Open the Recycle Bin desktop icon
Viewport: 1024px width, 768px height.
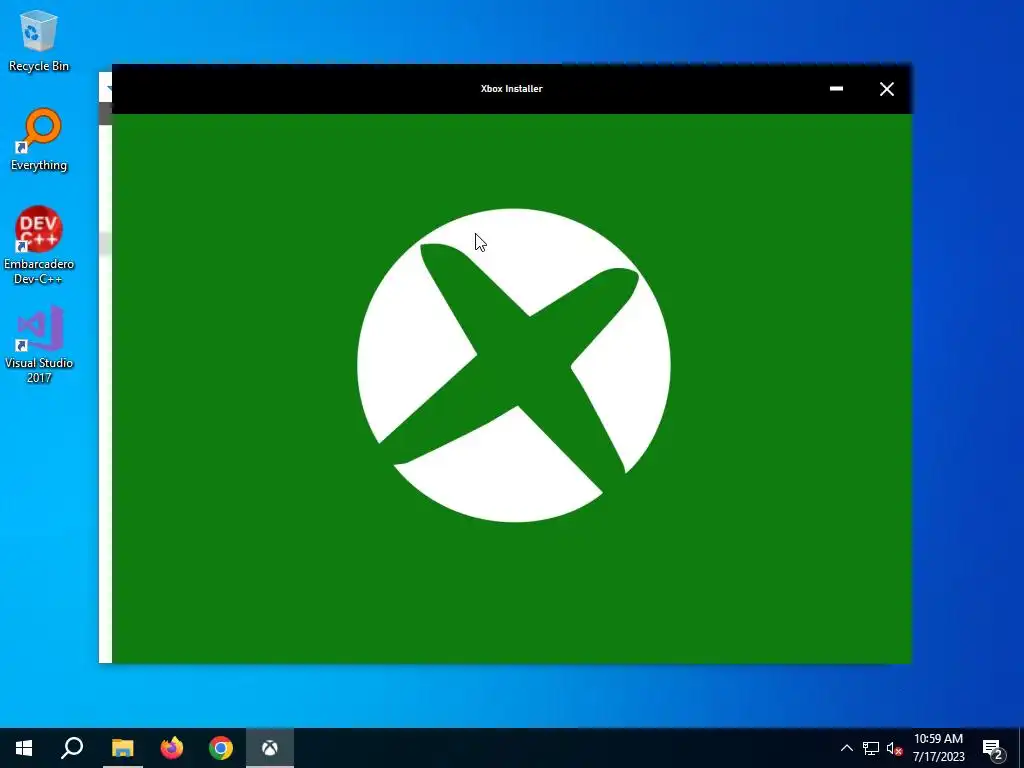(x=39, y=40)
